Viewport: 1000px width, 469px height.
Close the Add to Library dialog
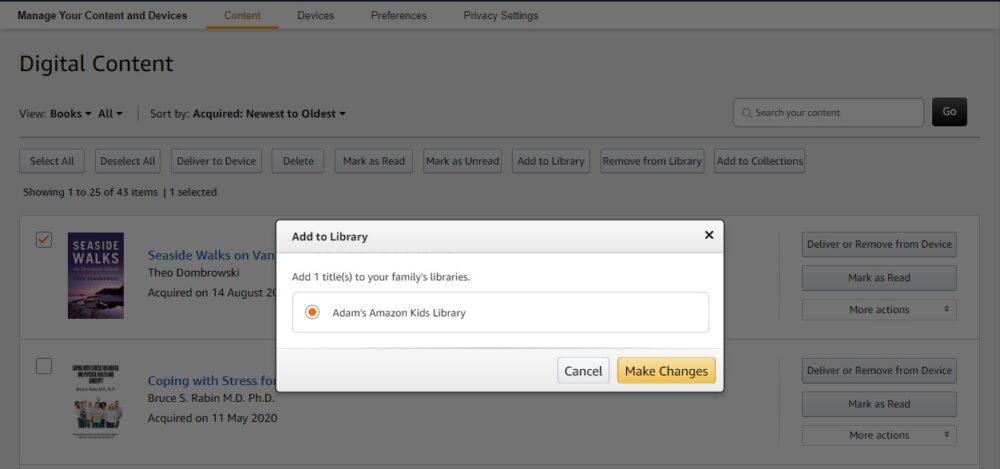pyautogui.click(x=709, y=235)
